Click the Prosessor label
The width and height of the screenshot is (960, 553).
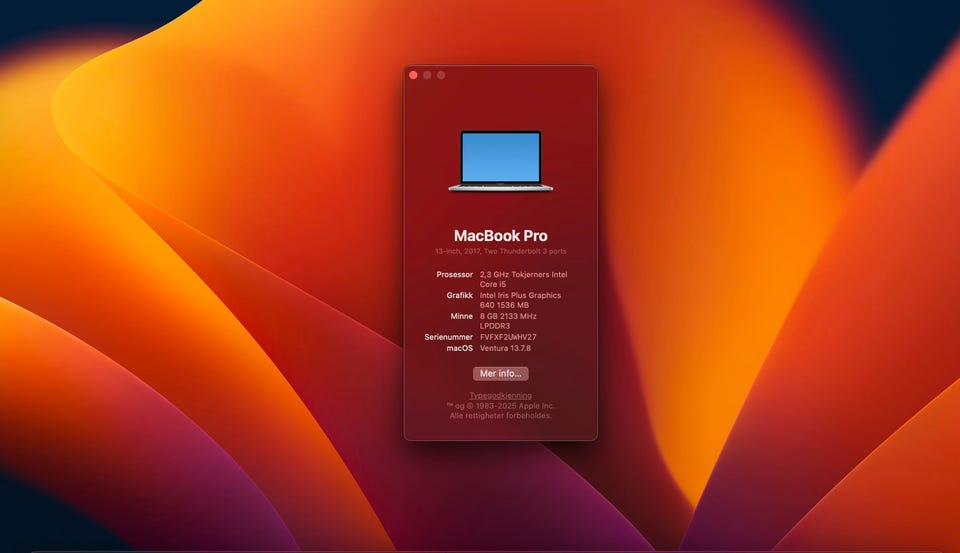point(454,274)
